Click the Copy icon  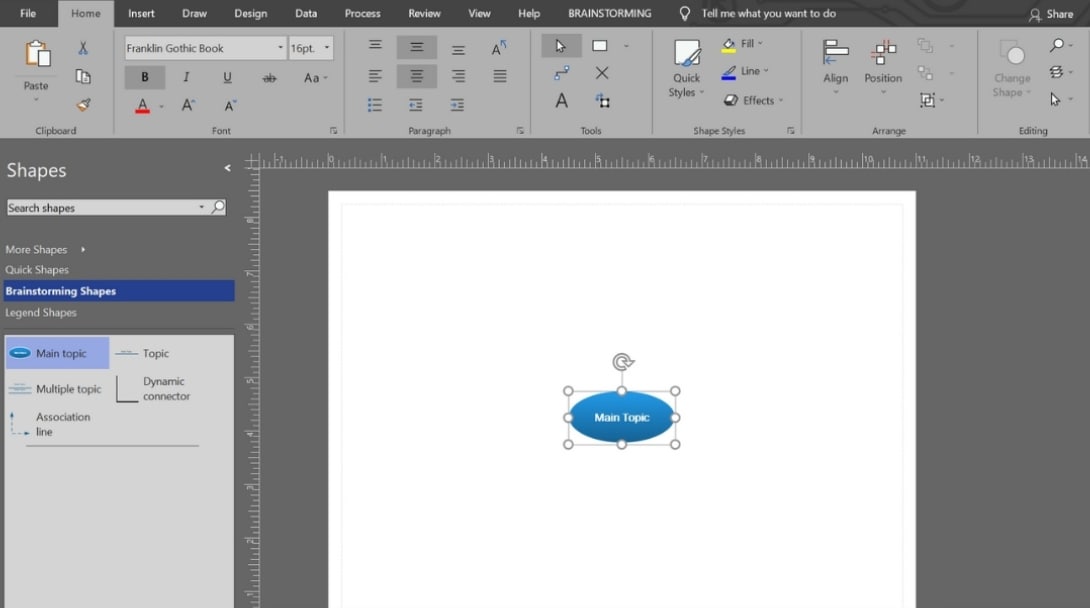(x=83, y=76)
